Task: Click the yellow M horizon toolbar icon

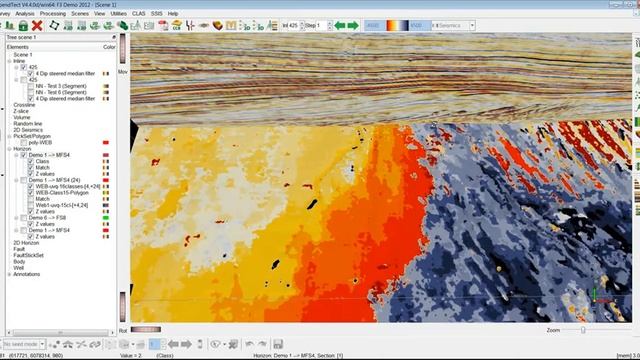Action: [x=231, y=26]
